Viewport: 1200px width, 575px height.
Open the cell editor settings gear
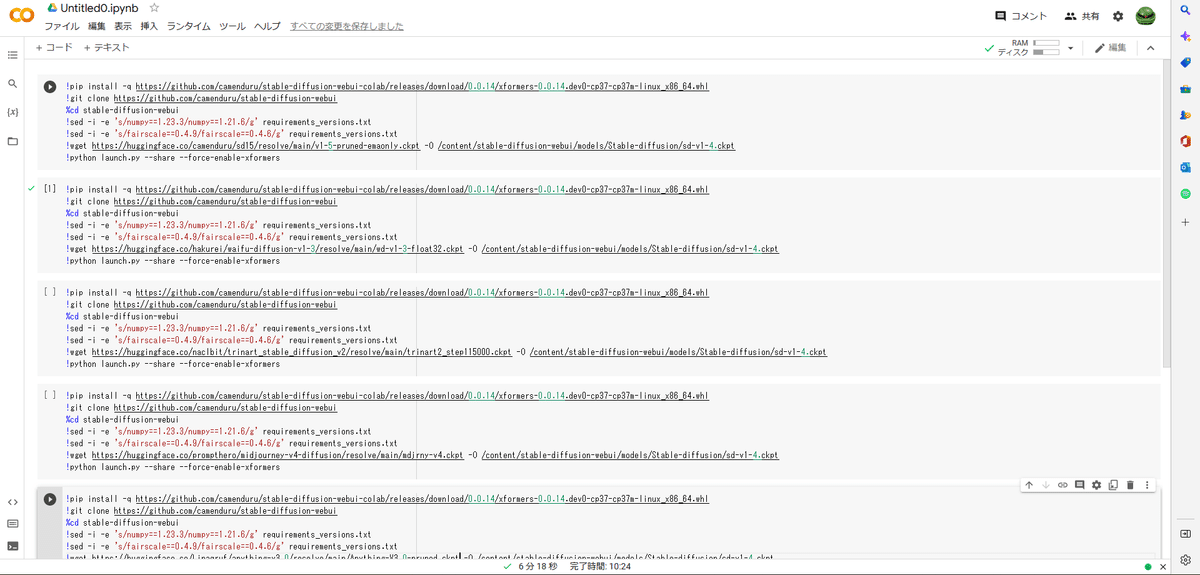click(x=1096, y=485)
